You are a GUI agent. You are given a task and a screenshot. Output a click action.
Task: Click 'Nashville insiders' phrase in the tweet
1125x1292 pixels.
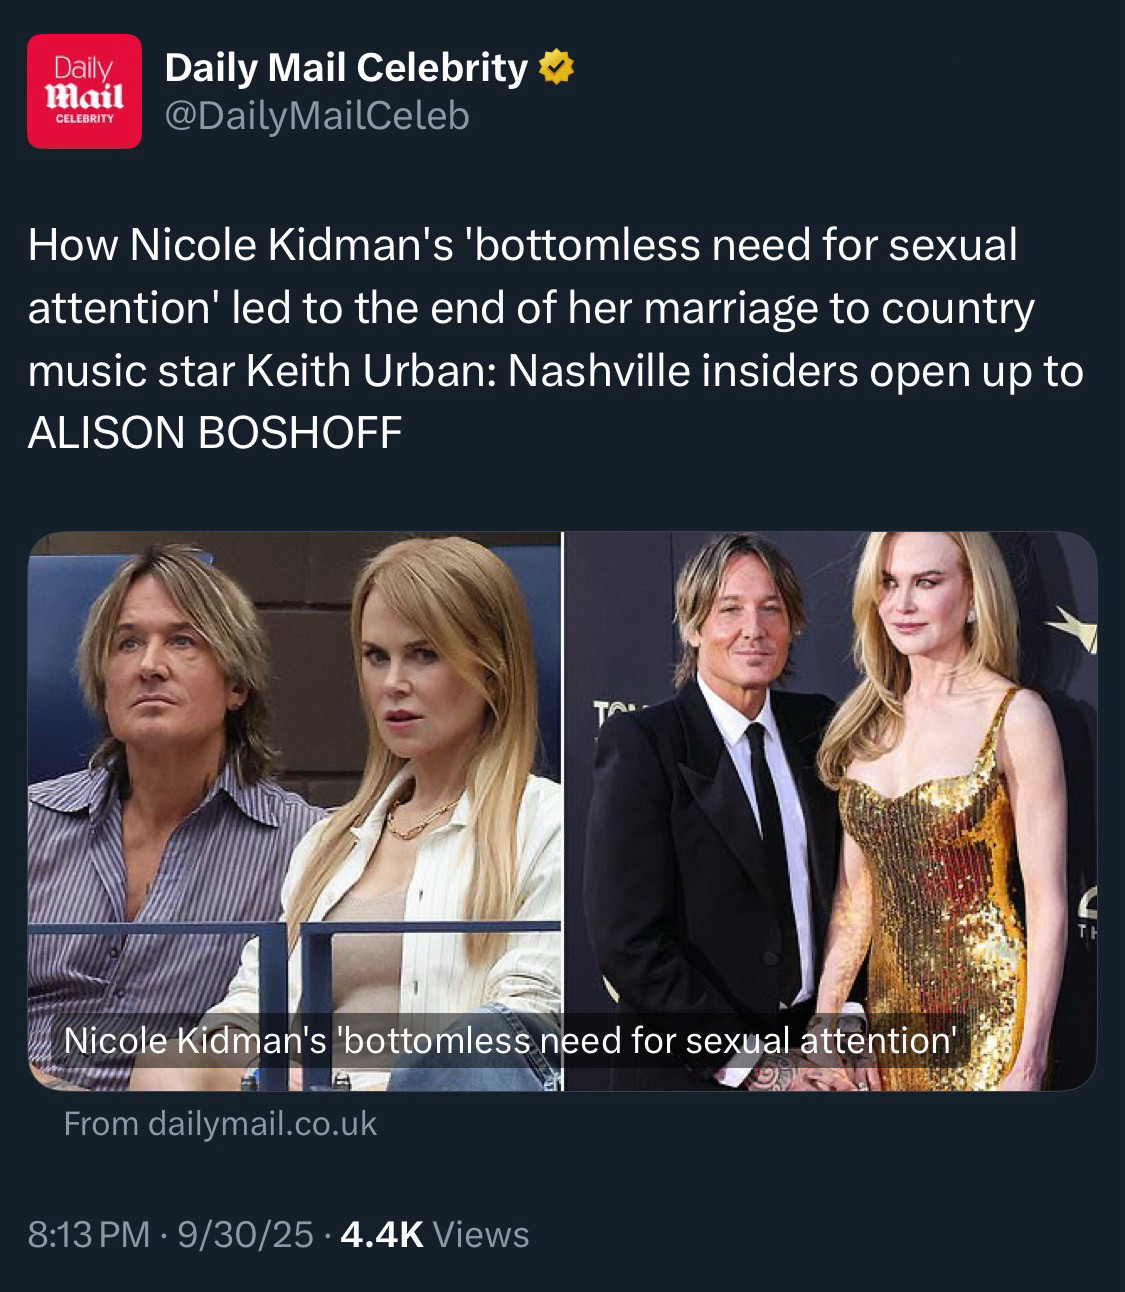[x=682, y=371]
